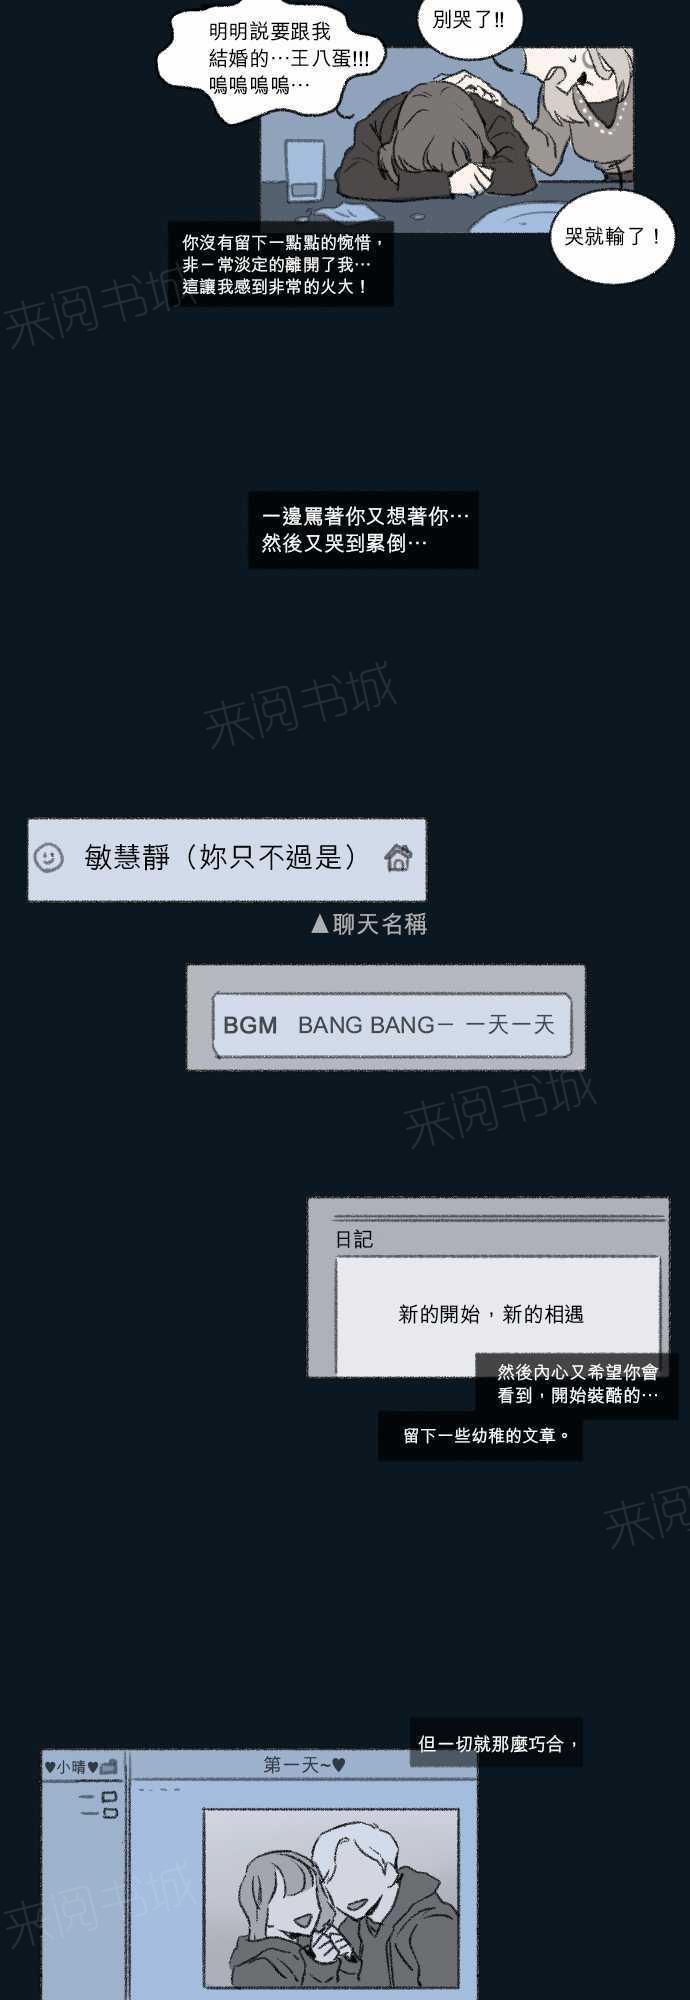Click the 哭就輸了! speech bubble
This screenshot has width=690, height=2000.
click(x=613, y=237)
